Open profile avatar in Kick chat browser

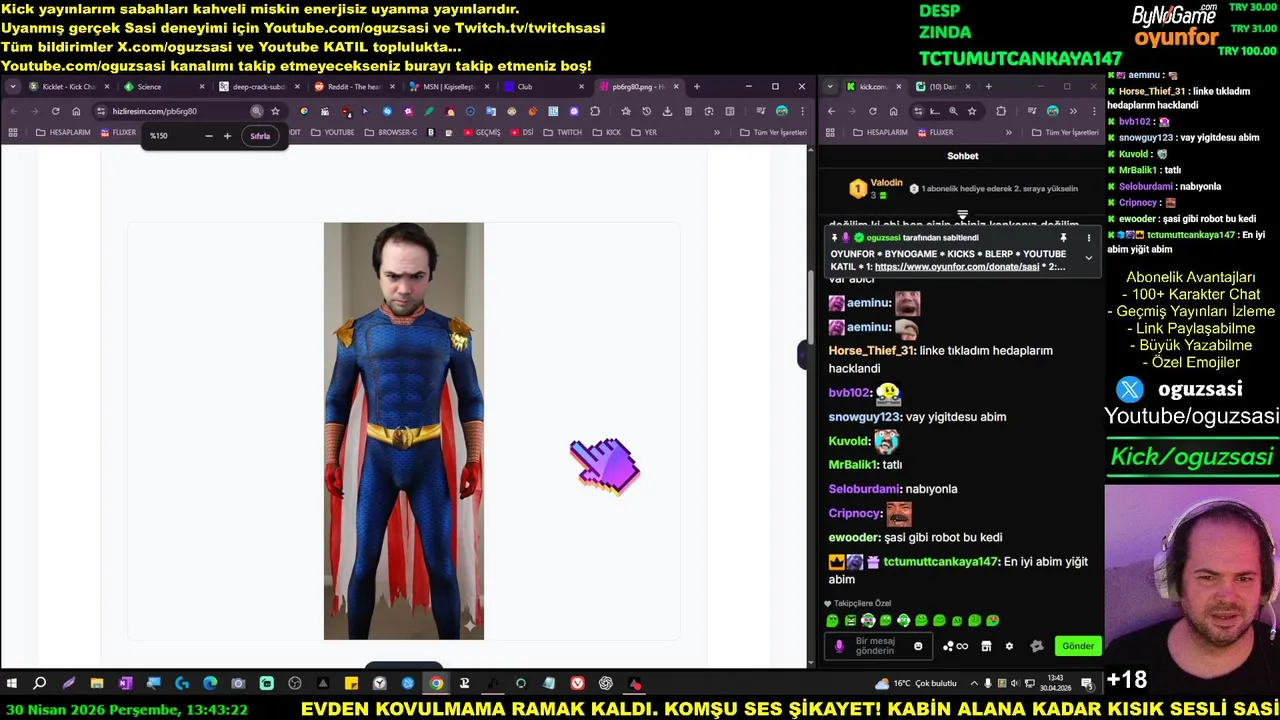(1052, 111)
